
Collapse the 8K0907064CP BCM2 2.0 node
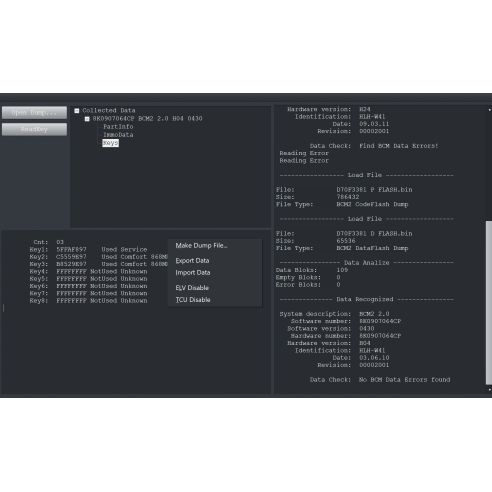tap(87, 119)
